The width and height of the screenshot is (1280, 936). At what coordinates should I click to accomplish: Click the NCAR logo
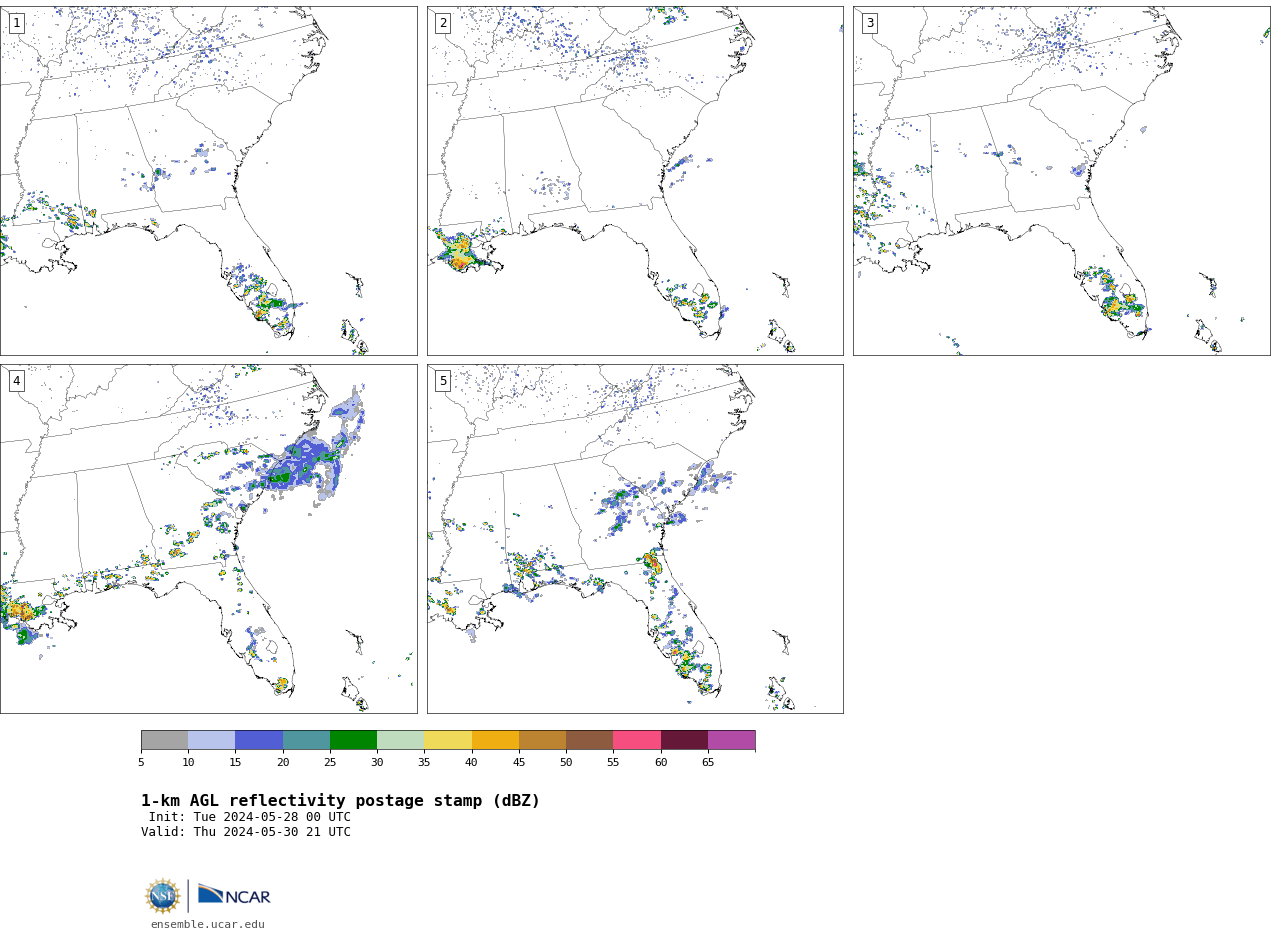(x=234, y=895)
